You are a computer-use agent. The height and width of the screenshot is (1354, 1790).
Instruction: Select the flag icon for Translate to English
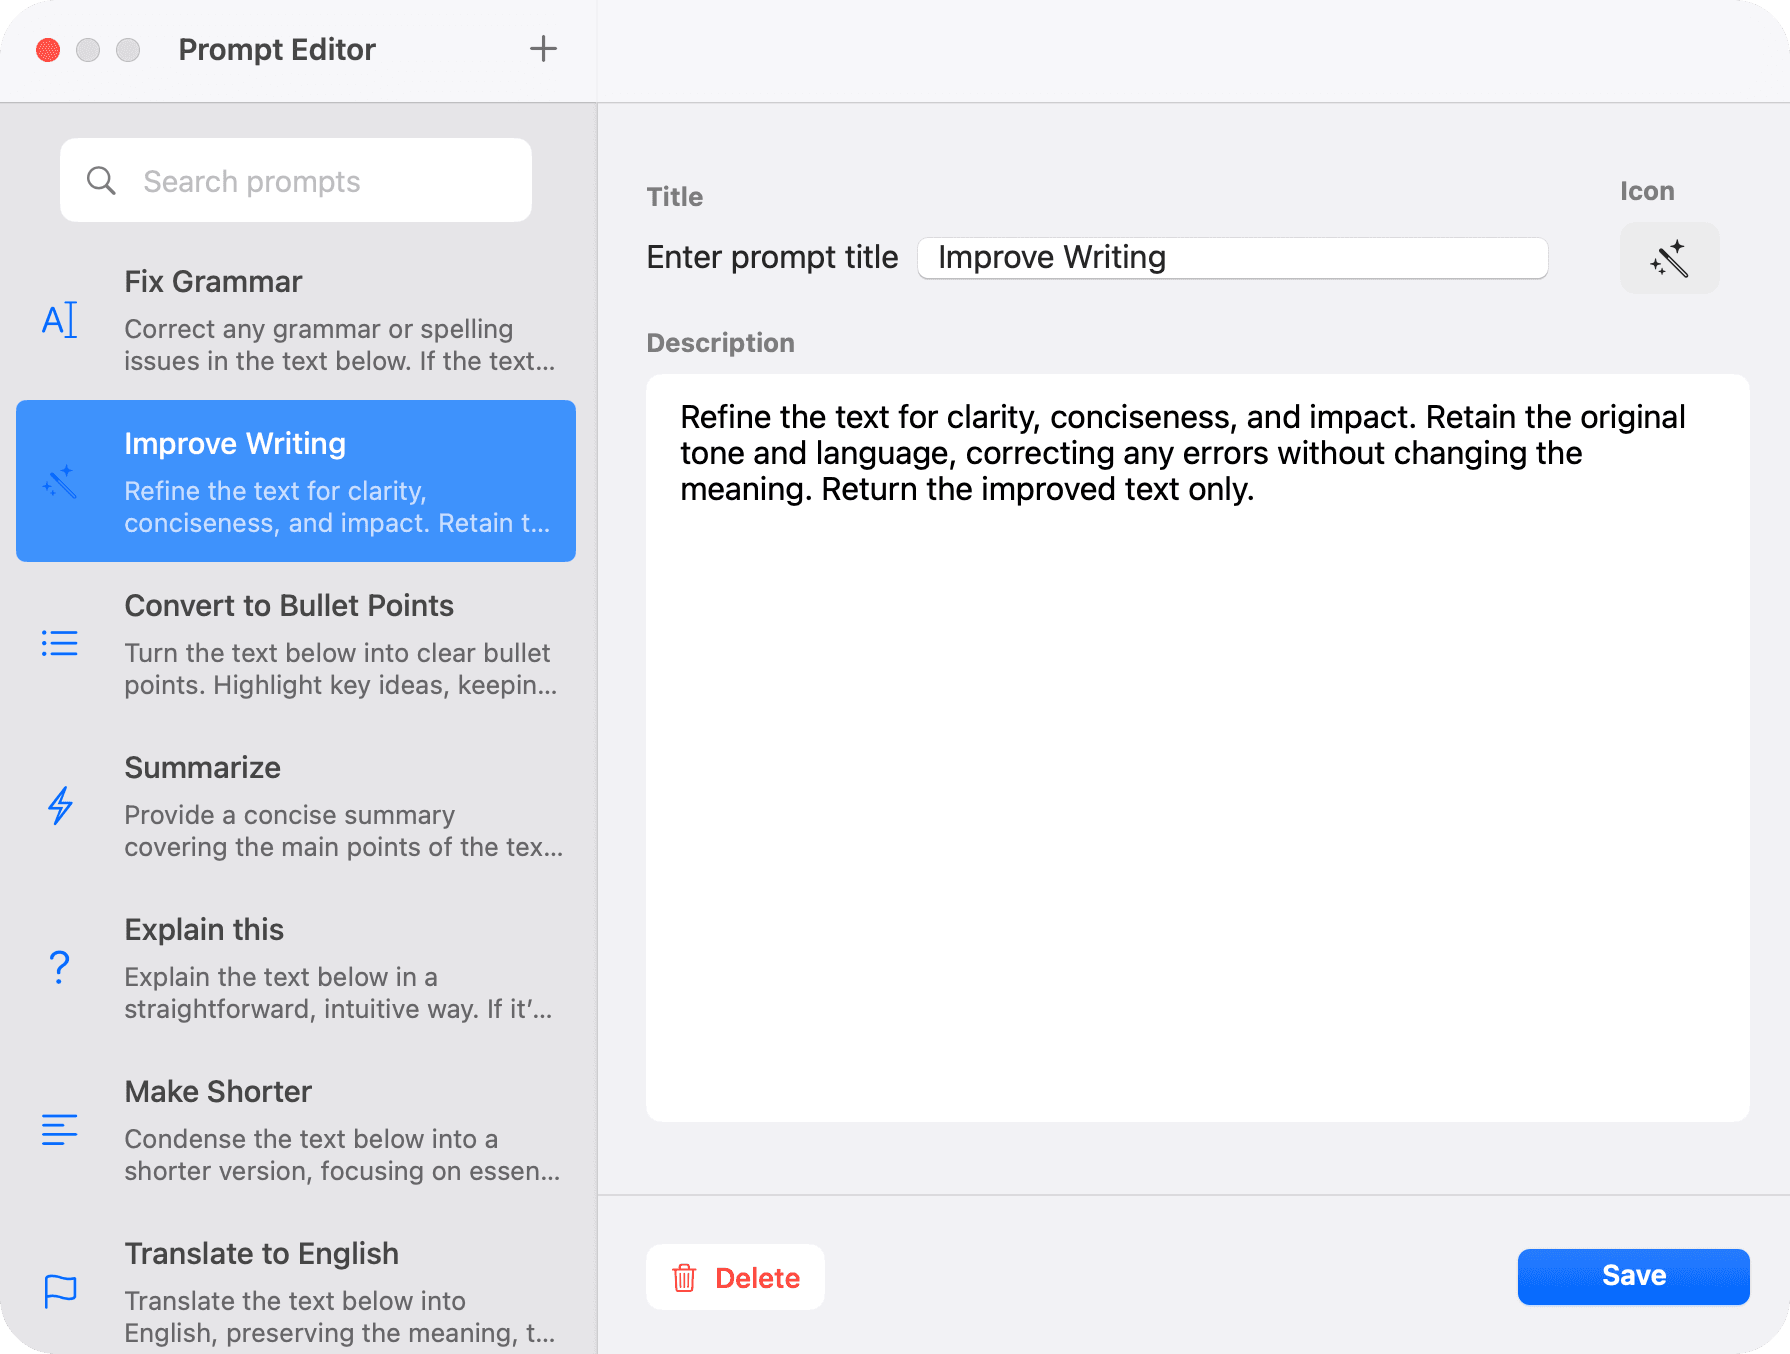[x=60, y=1291]
